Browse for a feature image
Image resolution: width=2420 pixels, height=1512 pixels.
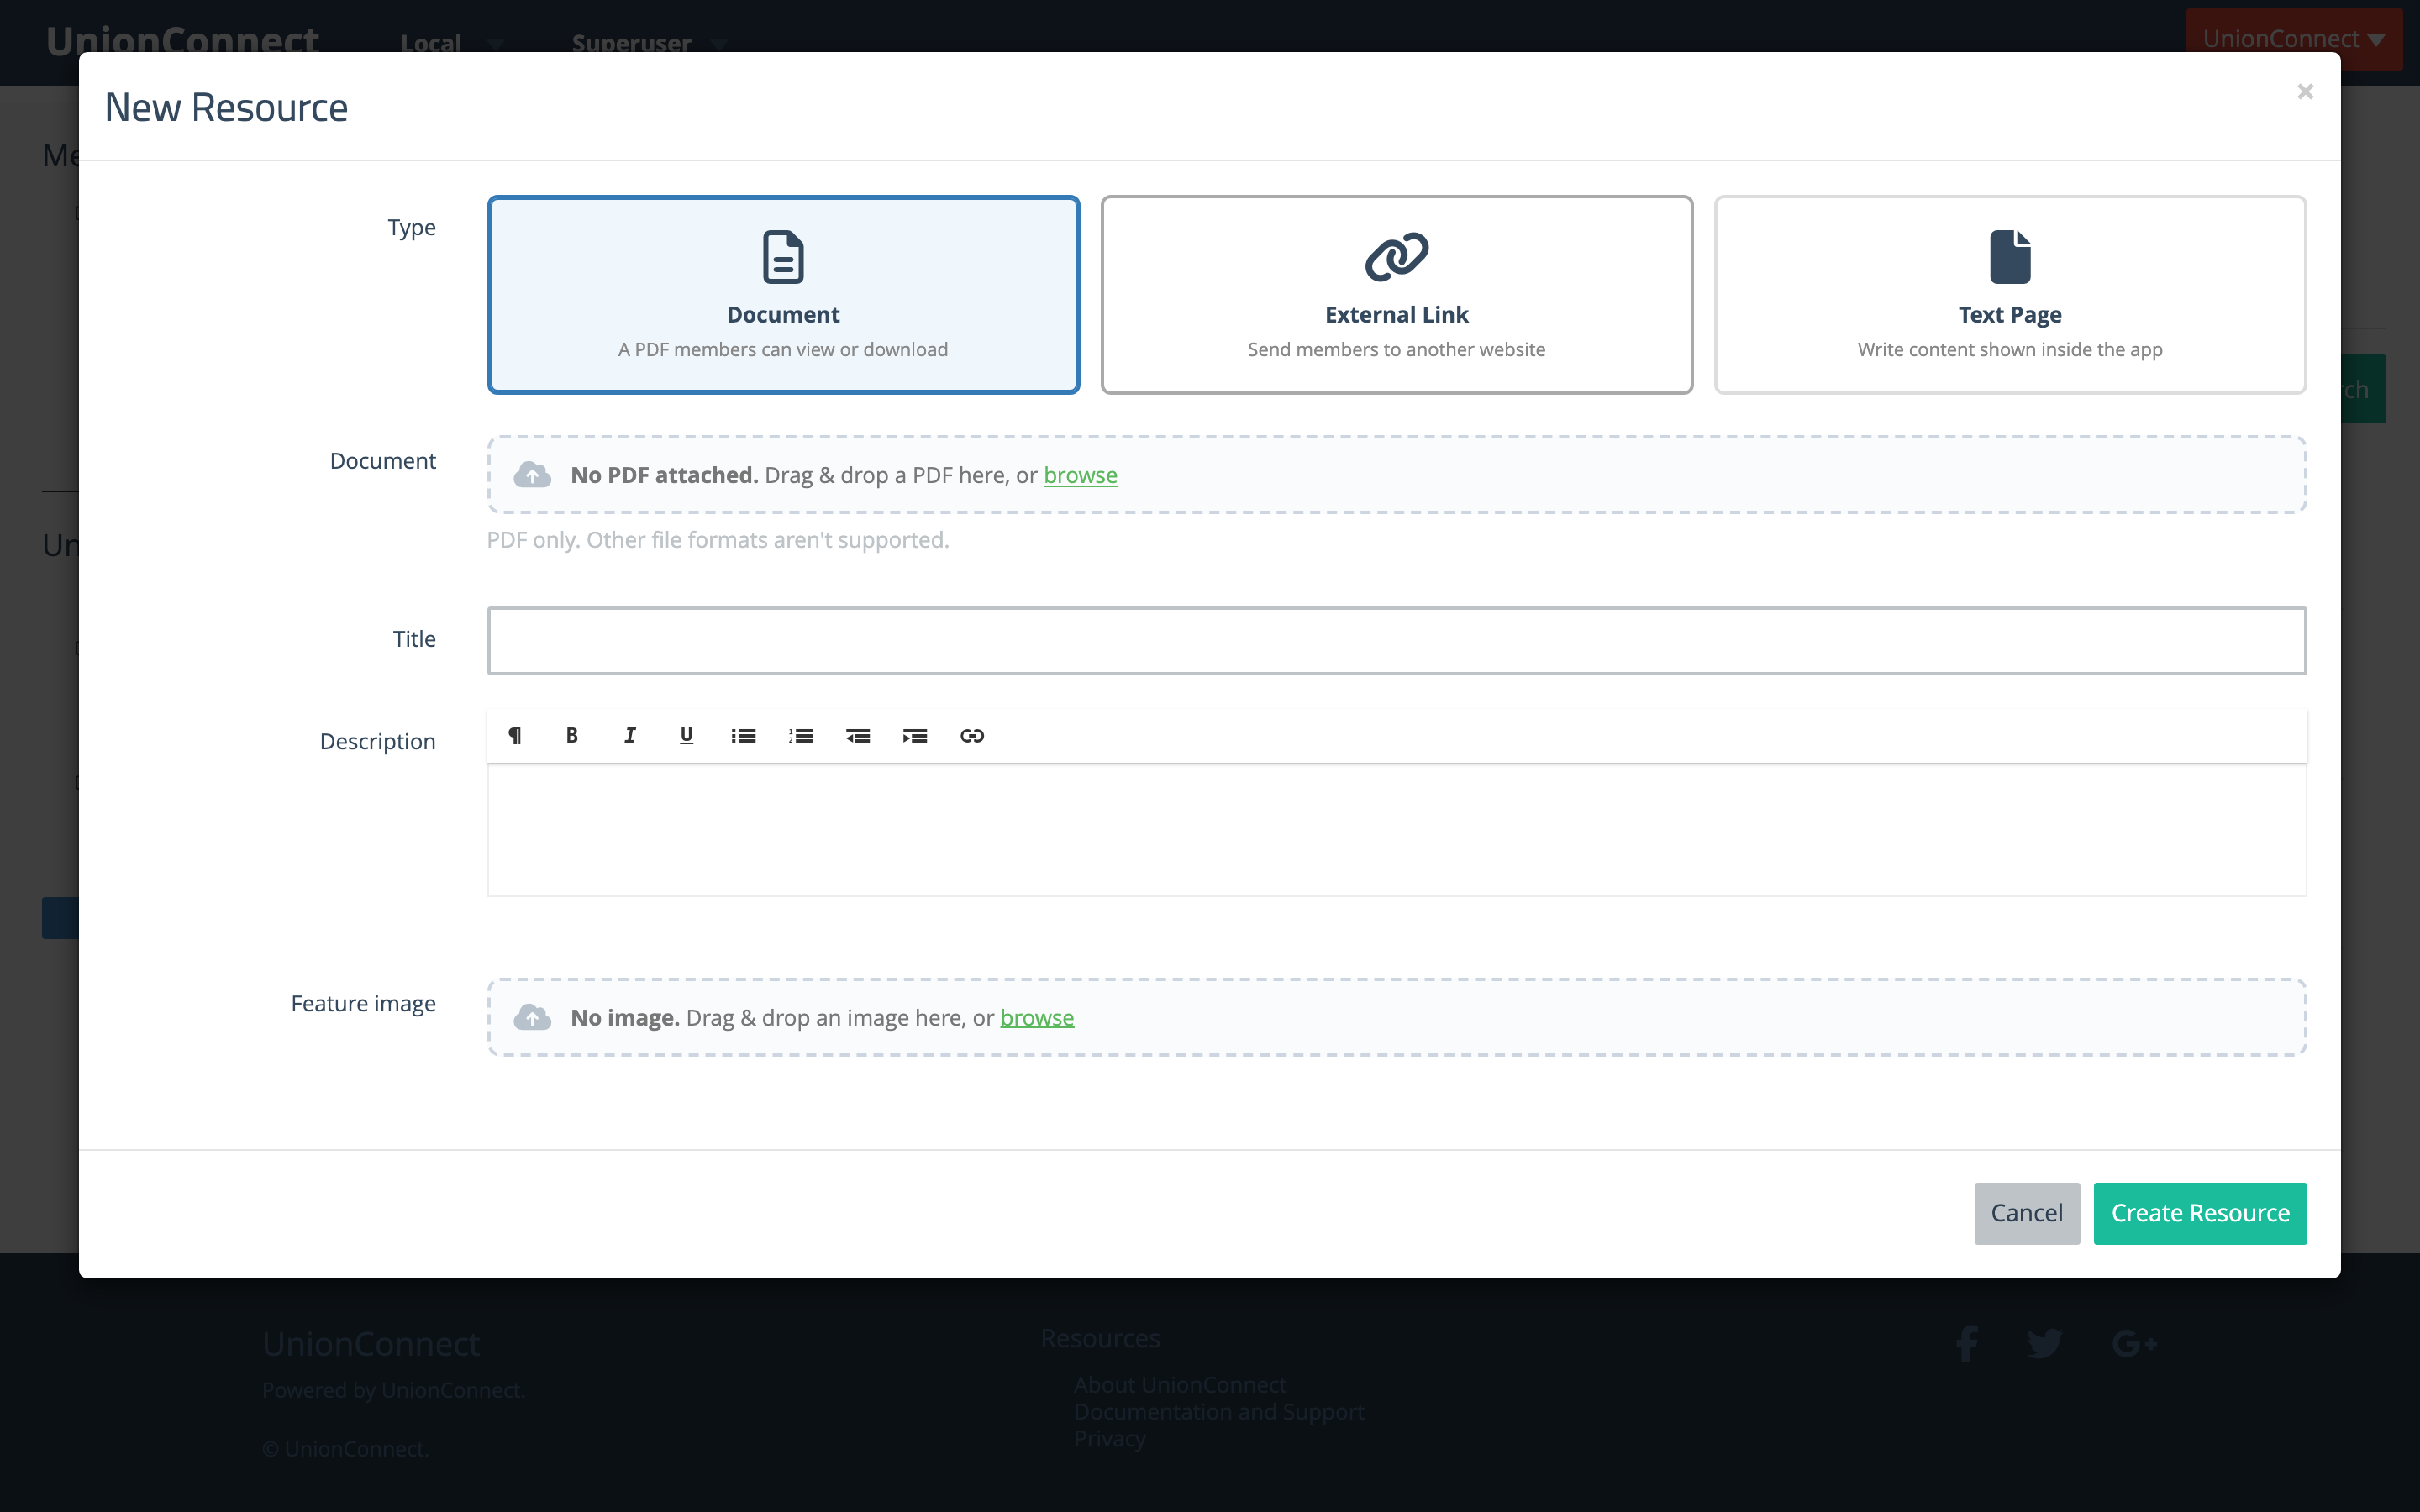pos(1037,1018)
